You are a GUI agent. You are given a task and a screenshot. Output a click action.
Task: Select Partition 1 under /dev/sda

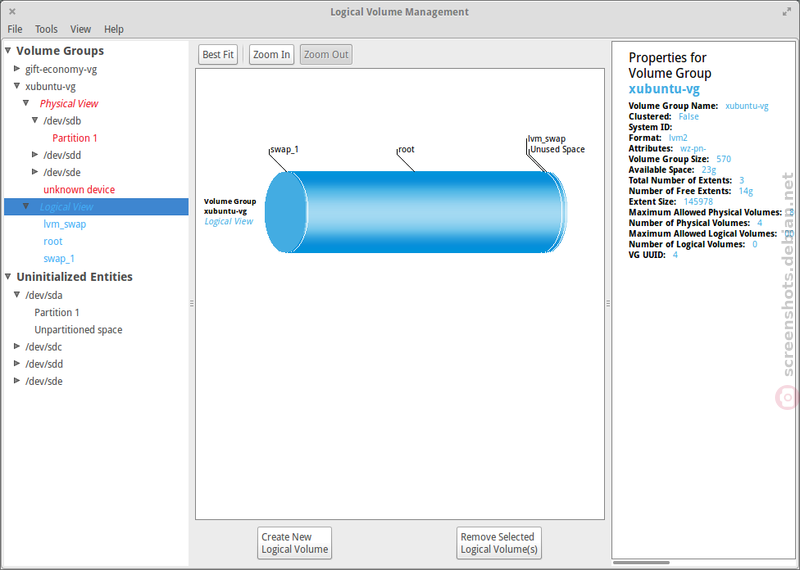(x=57, y=312)
